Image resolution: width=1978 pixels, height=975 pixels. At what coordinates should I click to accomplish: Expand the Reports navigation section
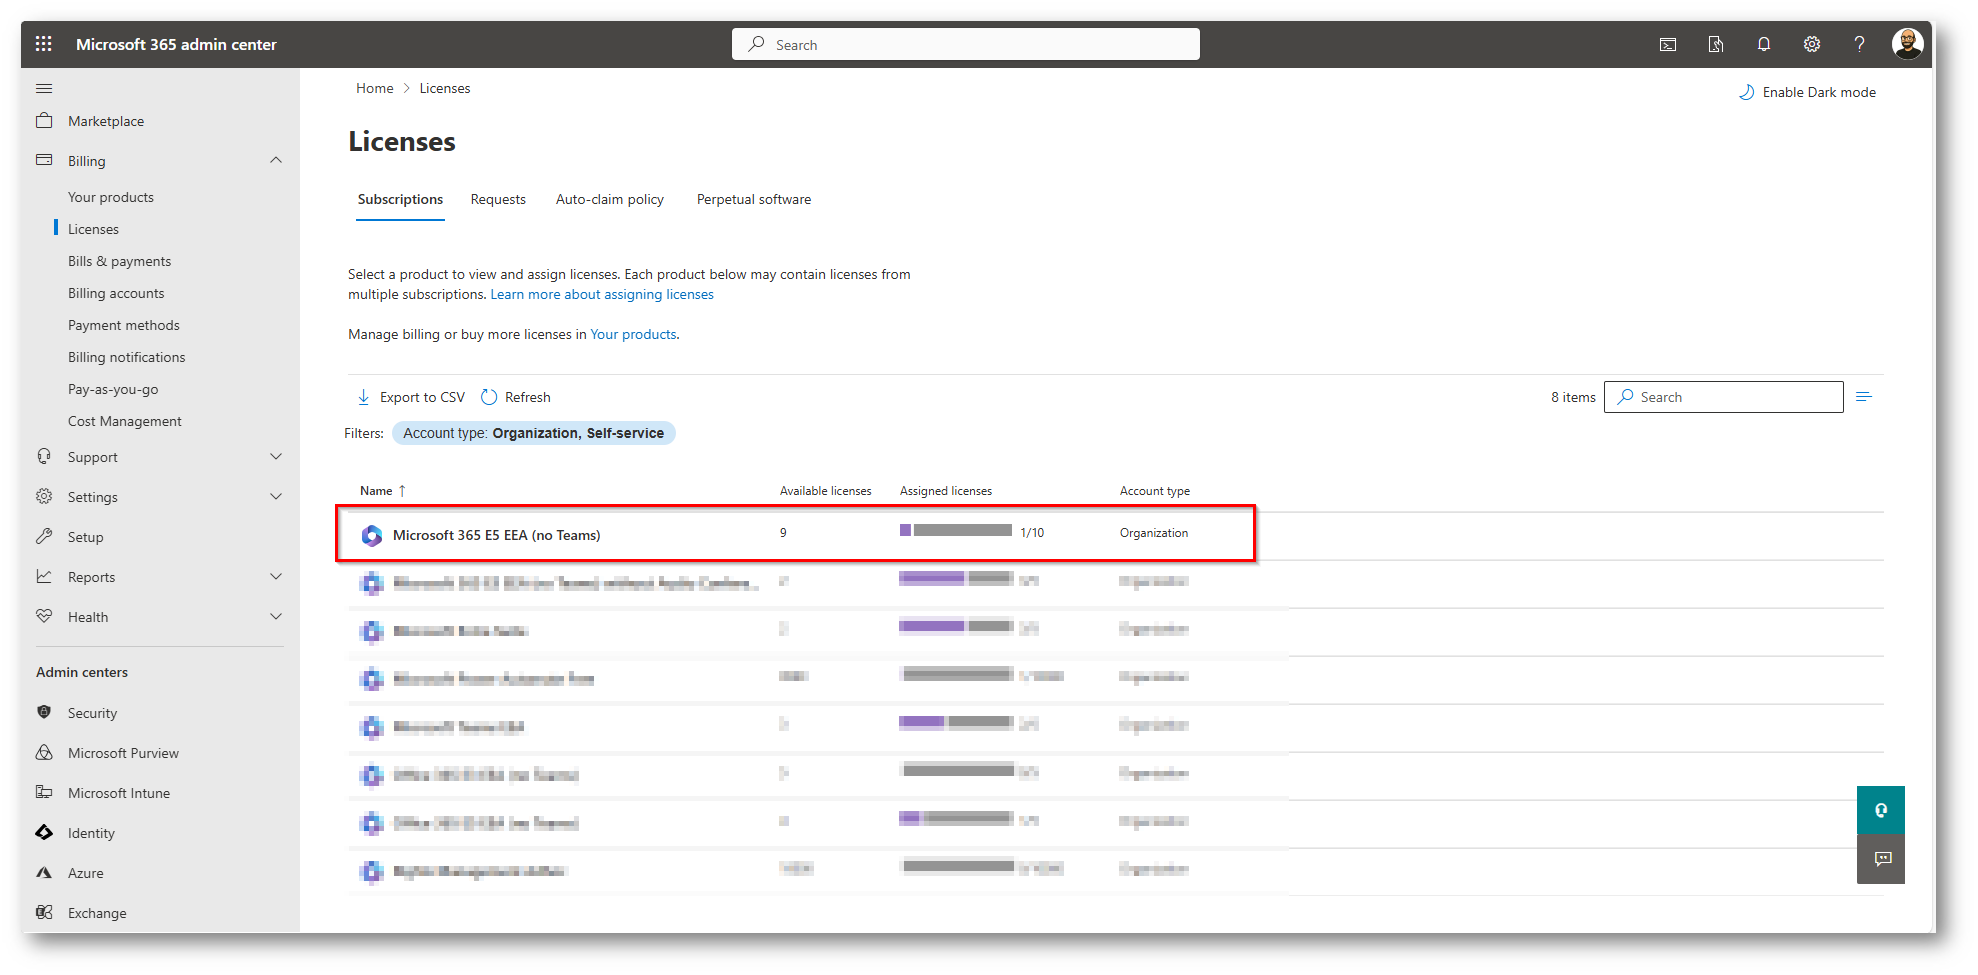[276, 577]
